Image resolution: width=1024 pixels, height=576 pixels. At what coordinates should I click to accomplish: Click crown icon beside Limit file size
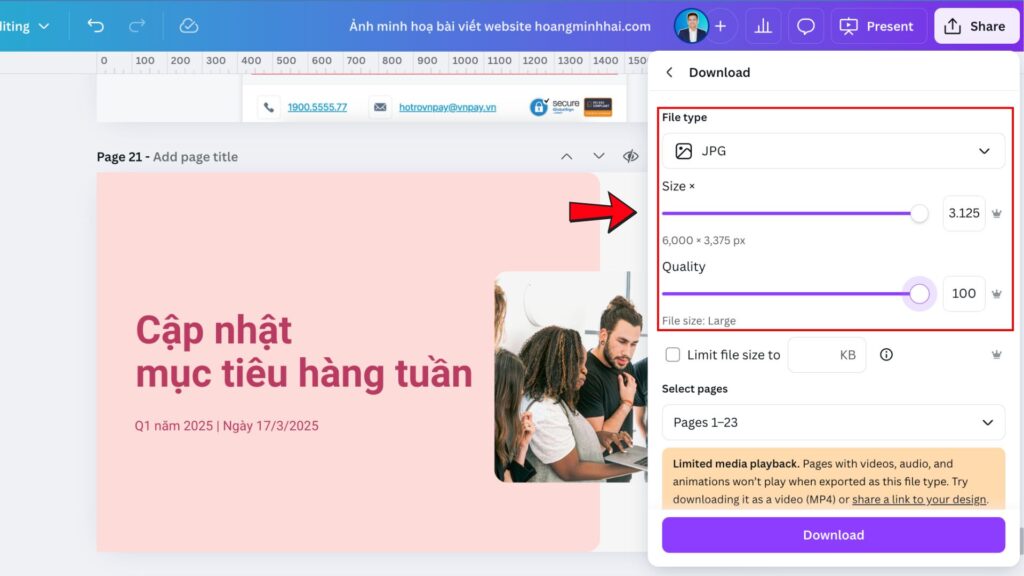[x=997, y=355]
